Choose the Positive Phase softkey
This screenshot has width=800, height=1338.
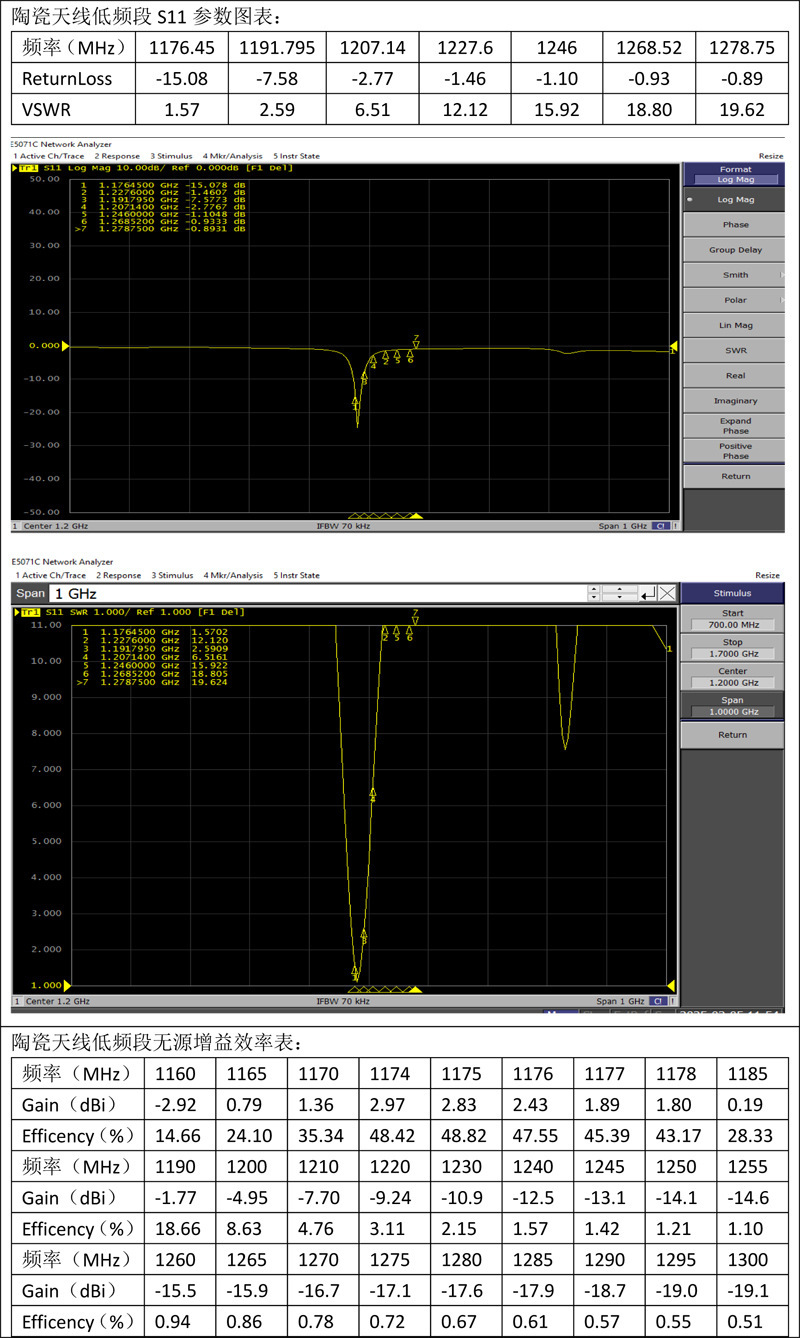pyautogui.click(x=736, y=451)
